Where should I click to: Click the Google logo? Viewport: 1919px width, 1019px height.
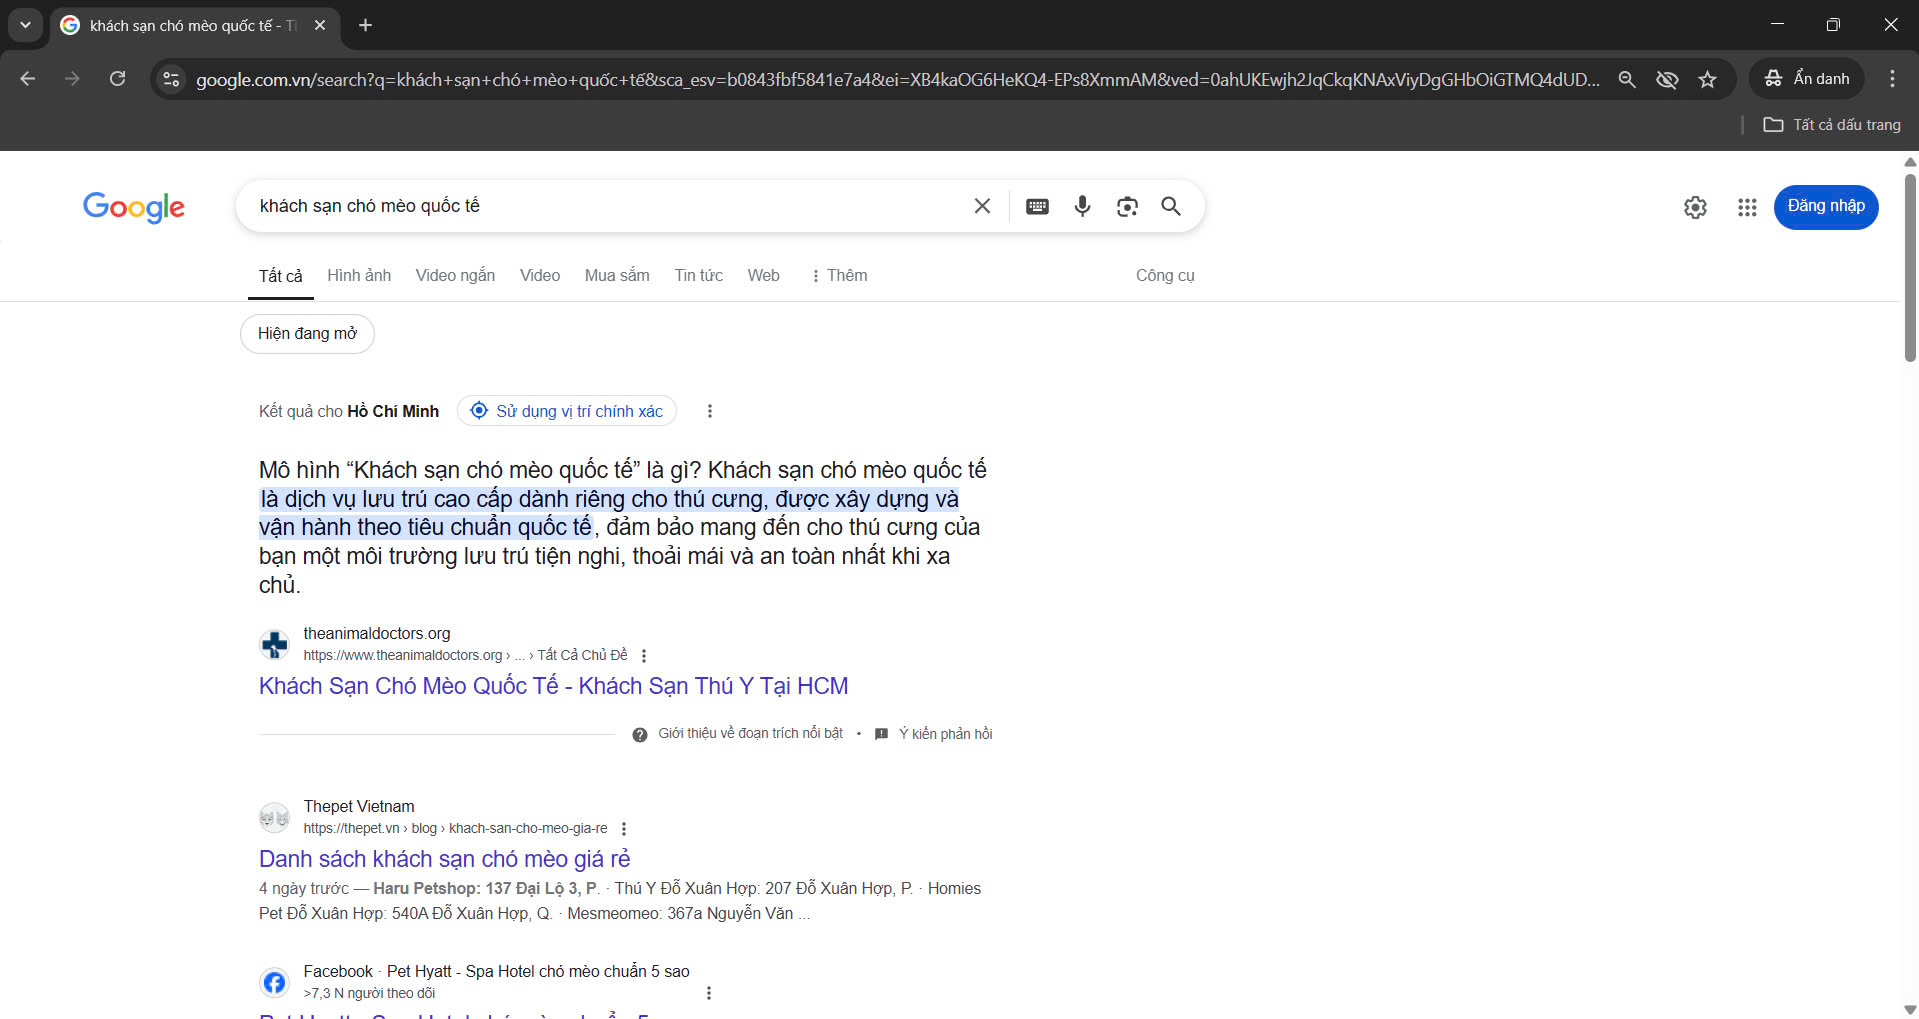pos(134,207)
